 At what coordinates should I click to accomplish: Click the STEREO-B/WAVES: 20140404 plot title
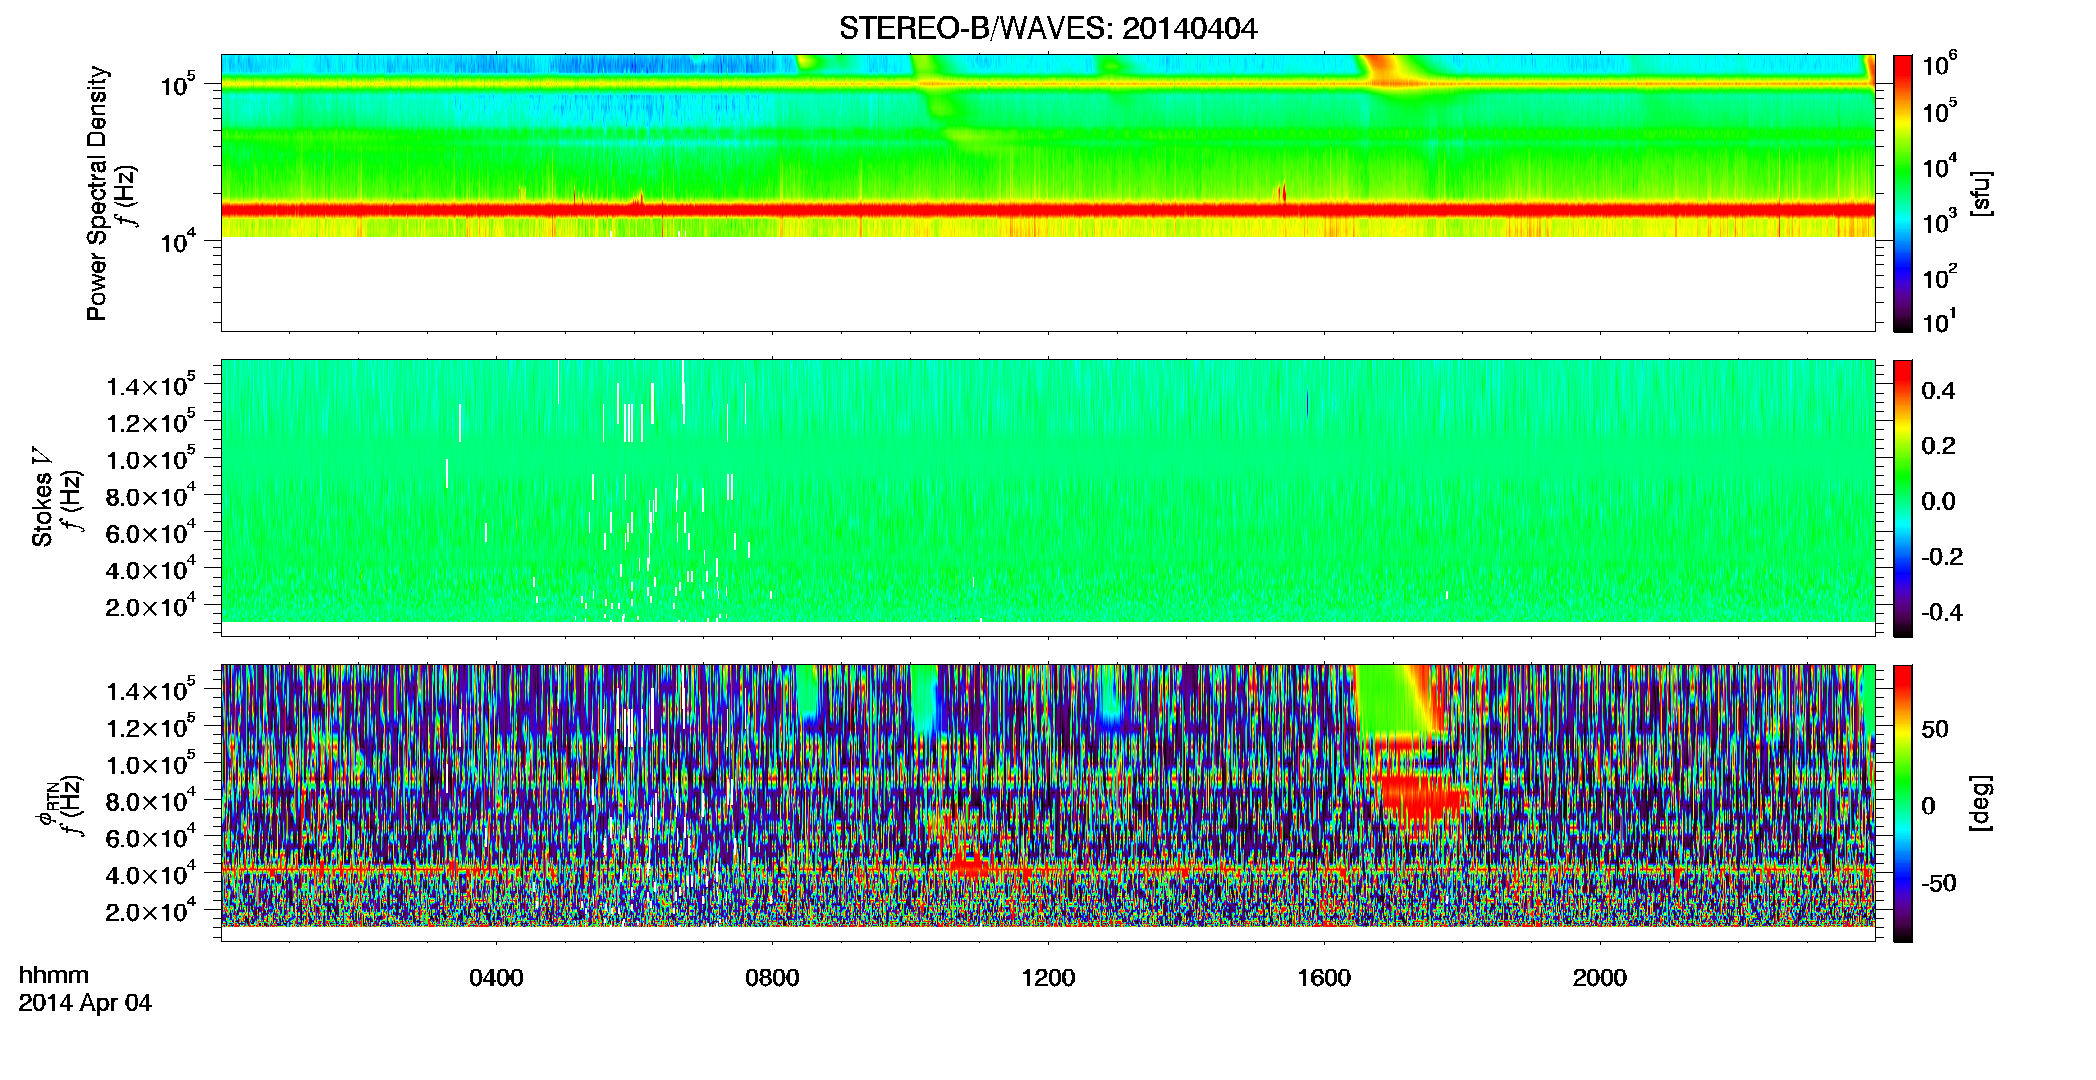(x=1048, y=29)
